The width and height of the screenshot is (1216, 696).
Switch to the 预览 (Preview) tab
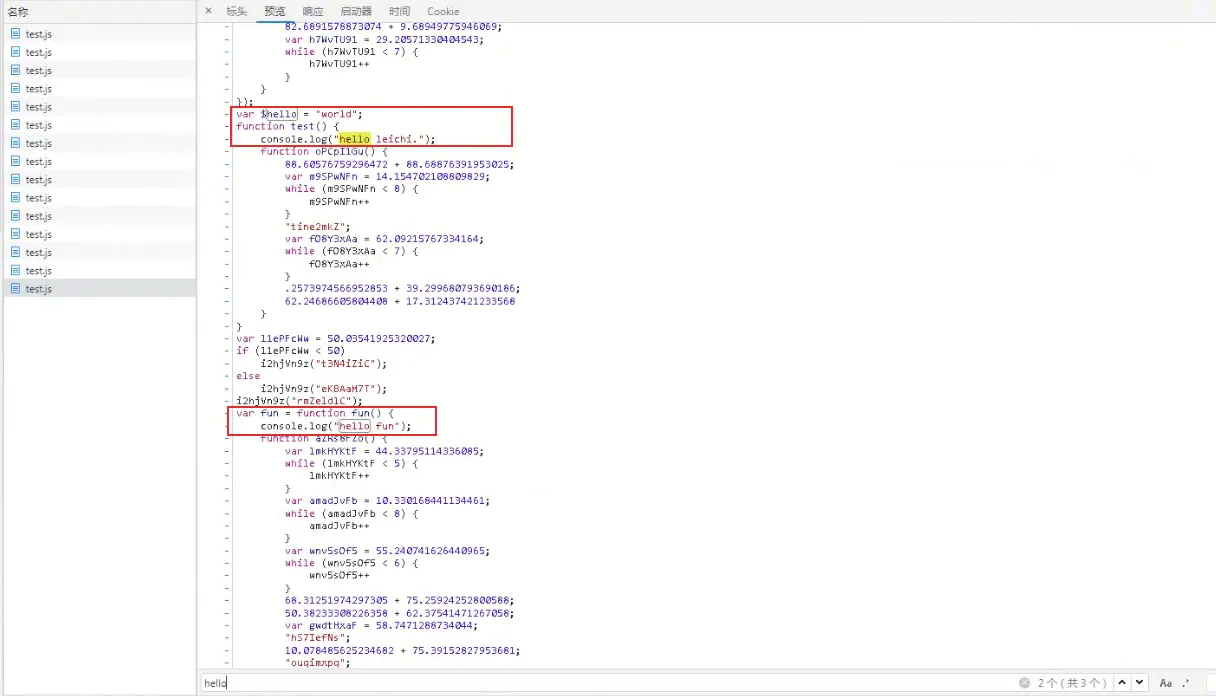(x=275, y=11)
